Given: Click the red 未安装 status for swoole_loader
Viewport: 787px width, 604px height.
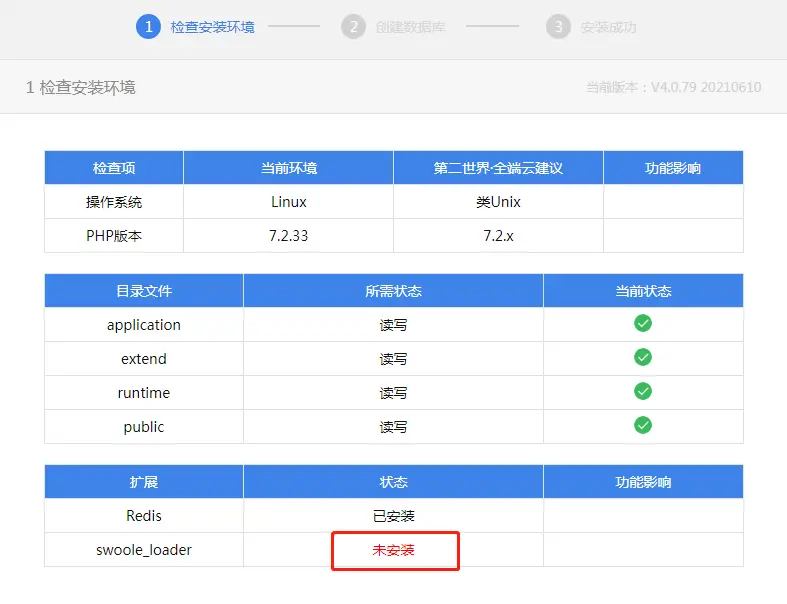Looking at the screenshot, I should tap(394, 550).
